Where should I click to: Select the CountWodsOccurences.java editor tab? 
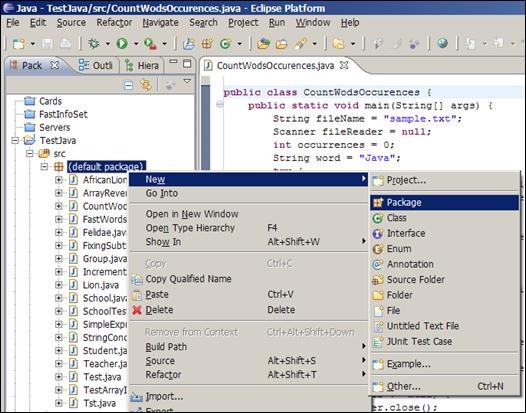(x=275, y=65)
